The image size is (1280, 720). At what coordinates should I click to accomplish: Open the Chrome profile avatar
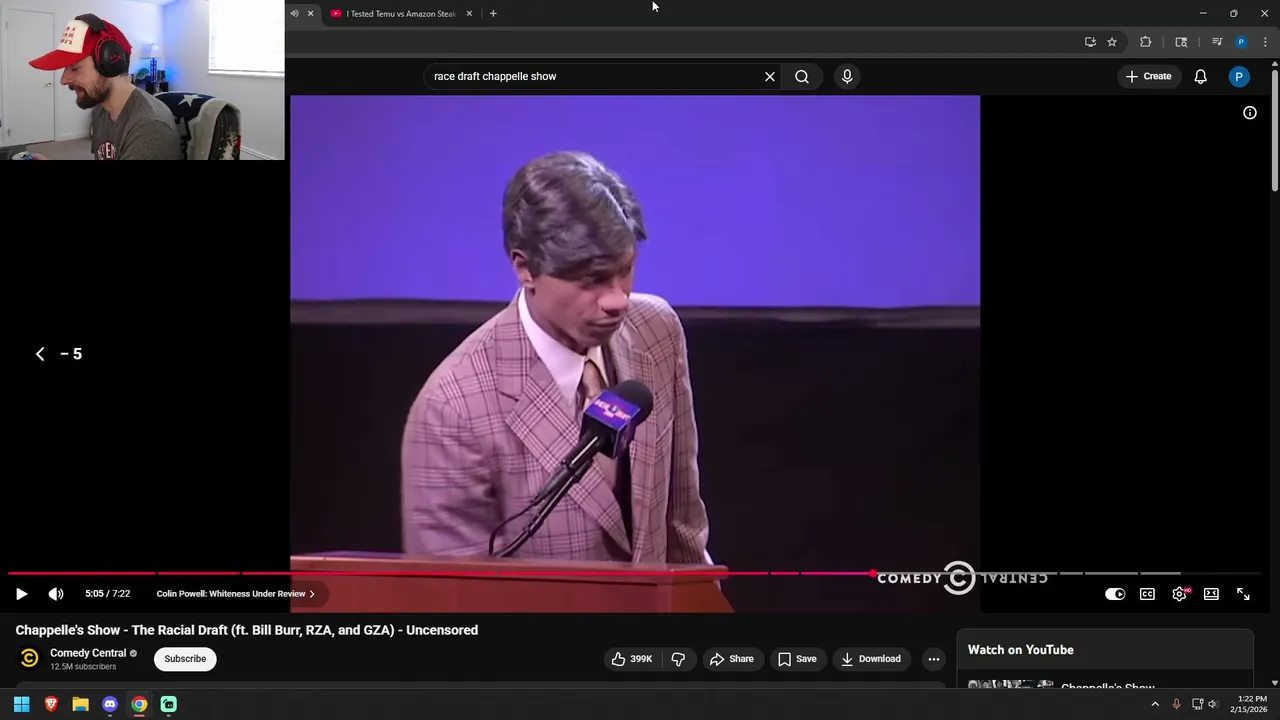(1241, 42)
